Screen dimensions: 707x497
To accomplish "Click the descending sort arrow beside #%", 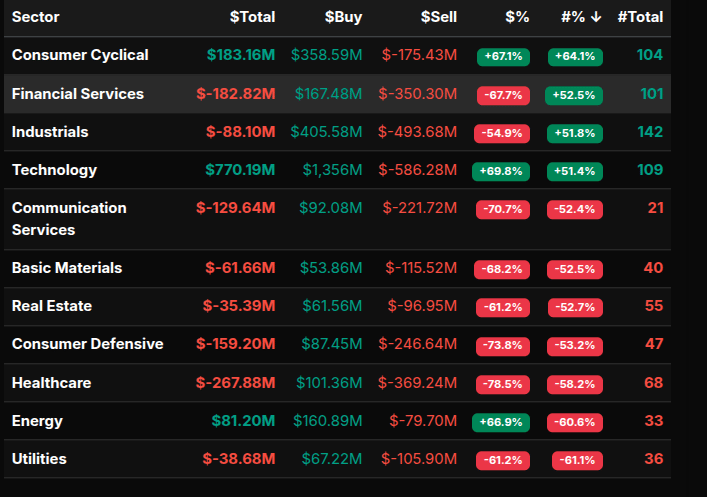I will pos(595,17).
